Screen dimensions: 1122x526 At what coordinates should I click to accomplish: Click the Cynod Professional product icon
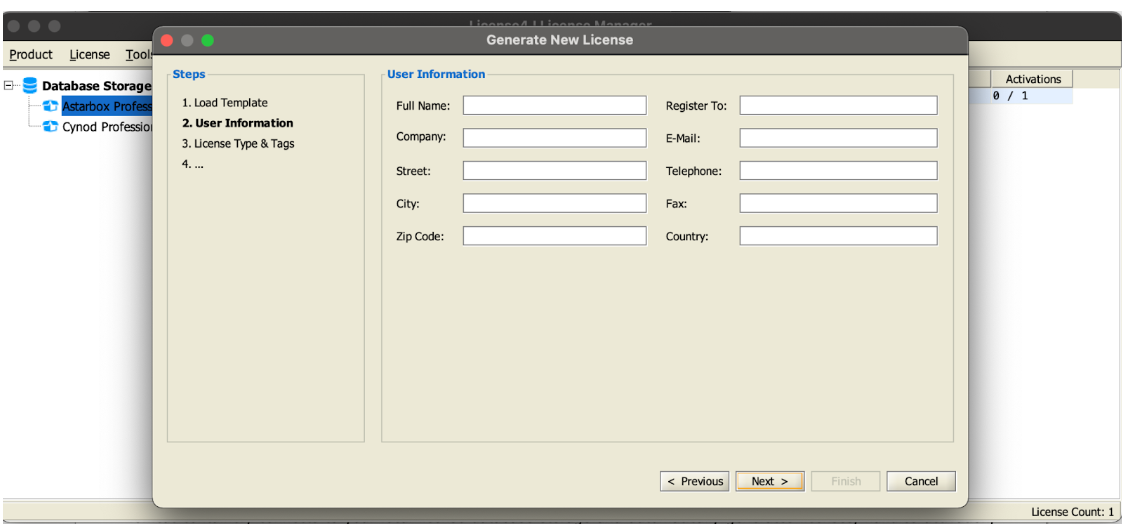pyautogui.click(x=51, y=127)
